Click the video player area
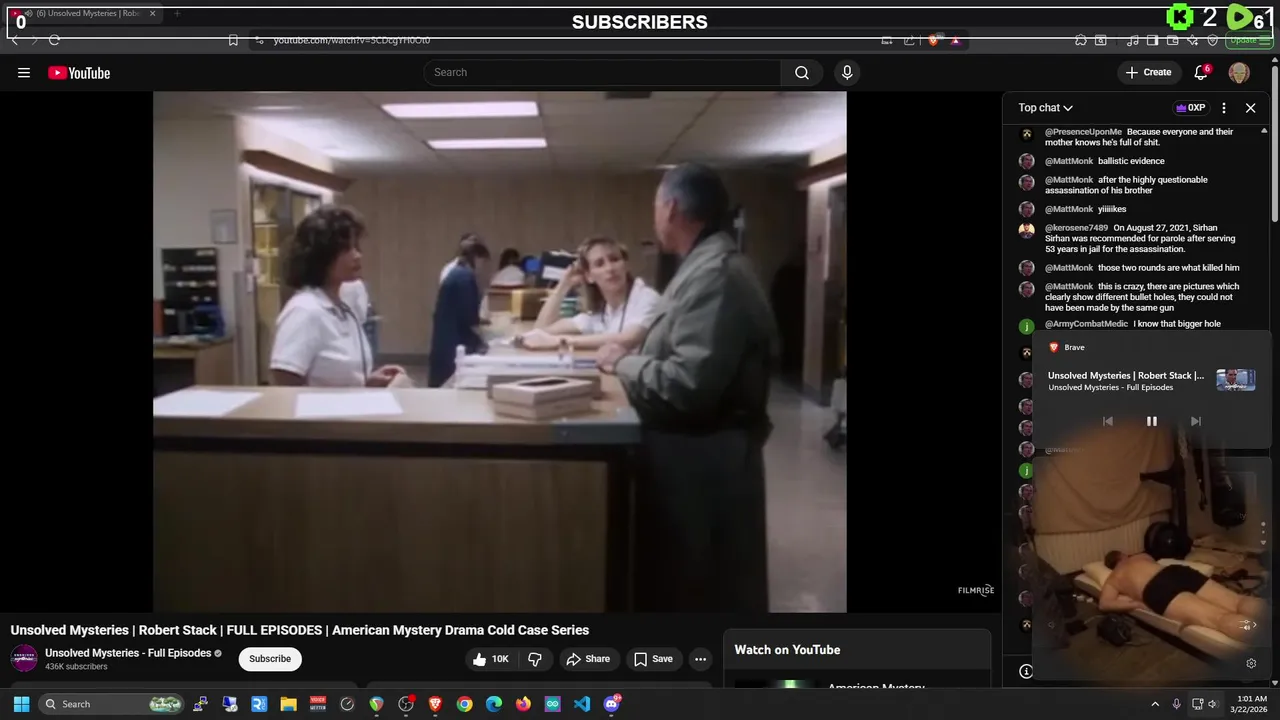Viewport: 1280px width, 720px height. (499, 351)
